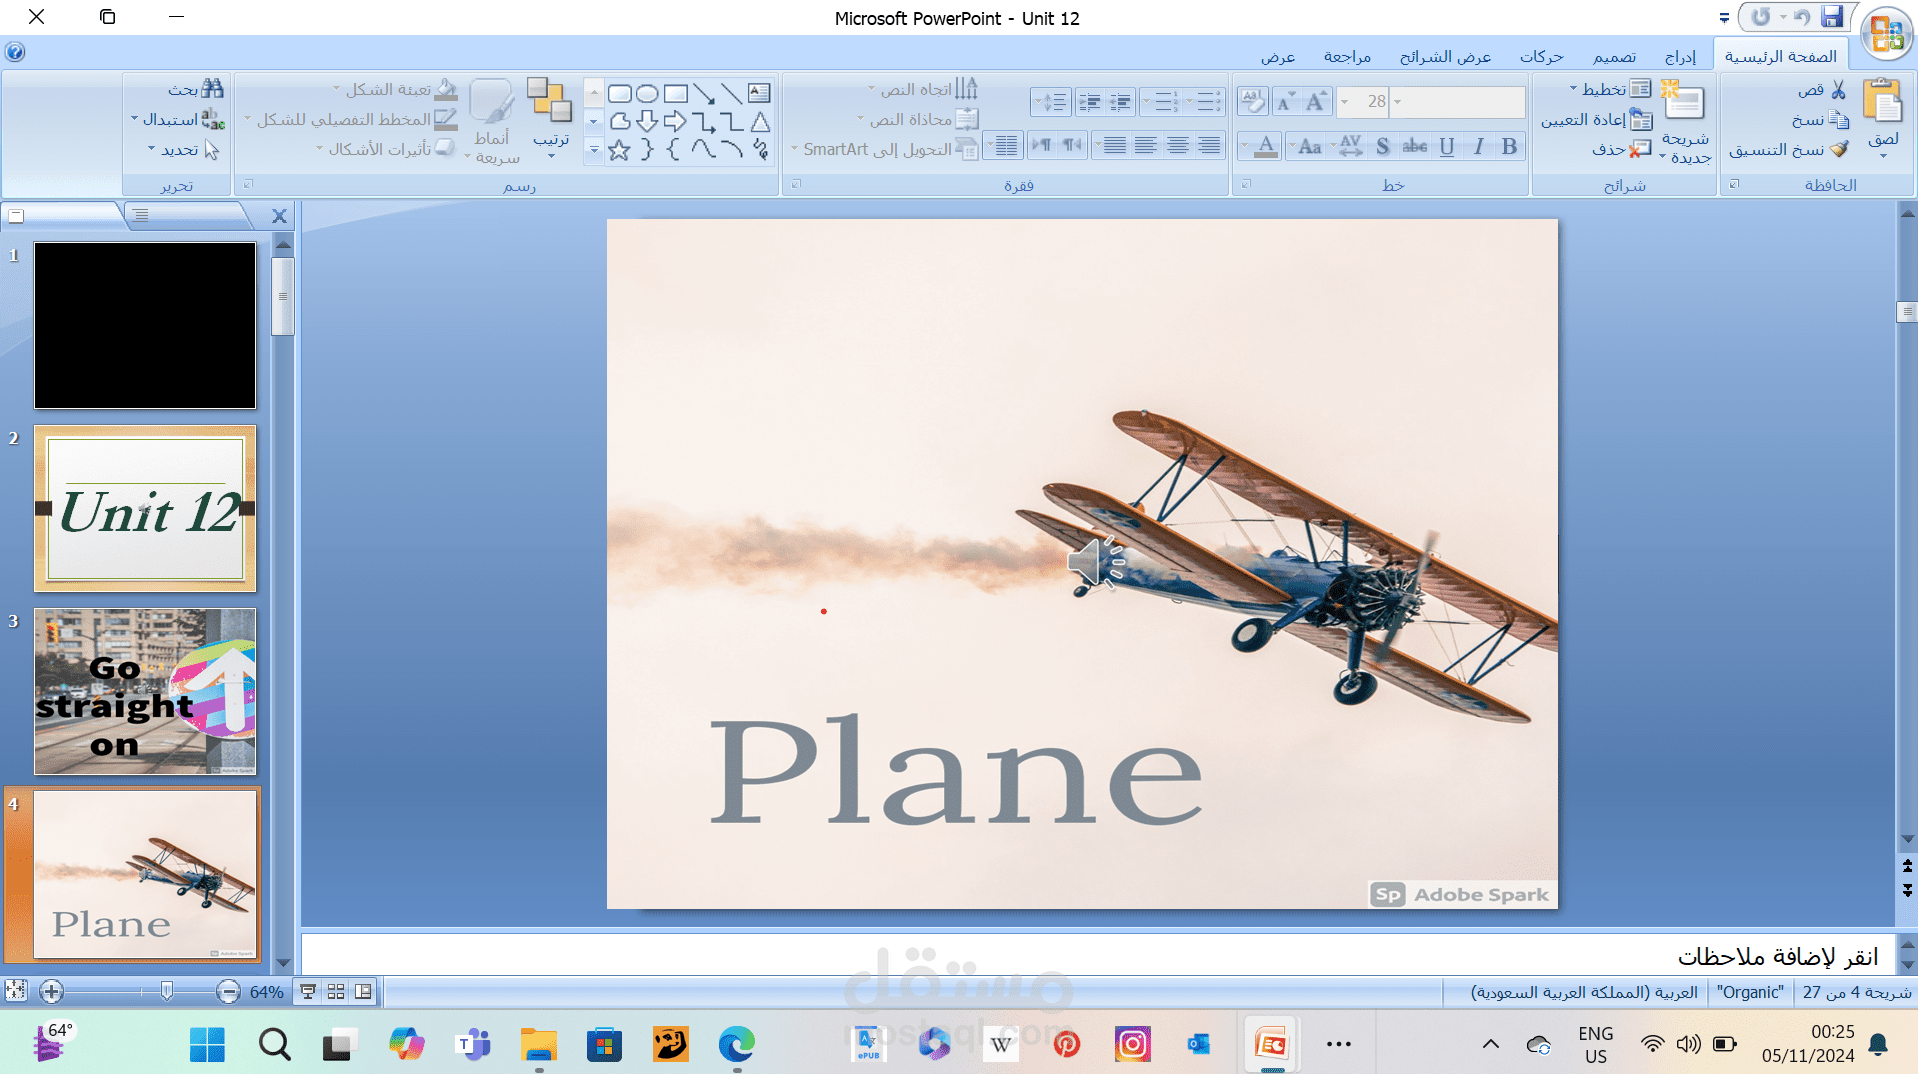Undo the last action
Image resolution: width=1918 pixels, height=1074 pixels.
(1802, 17)
